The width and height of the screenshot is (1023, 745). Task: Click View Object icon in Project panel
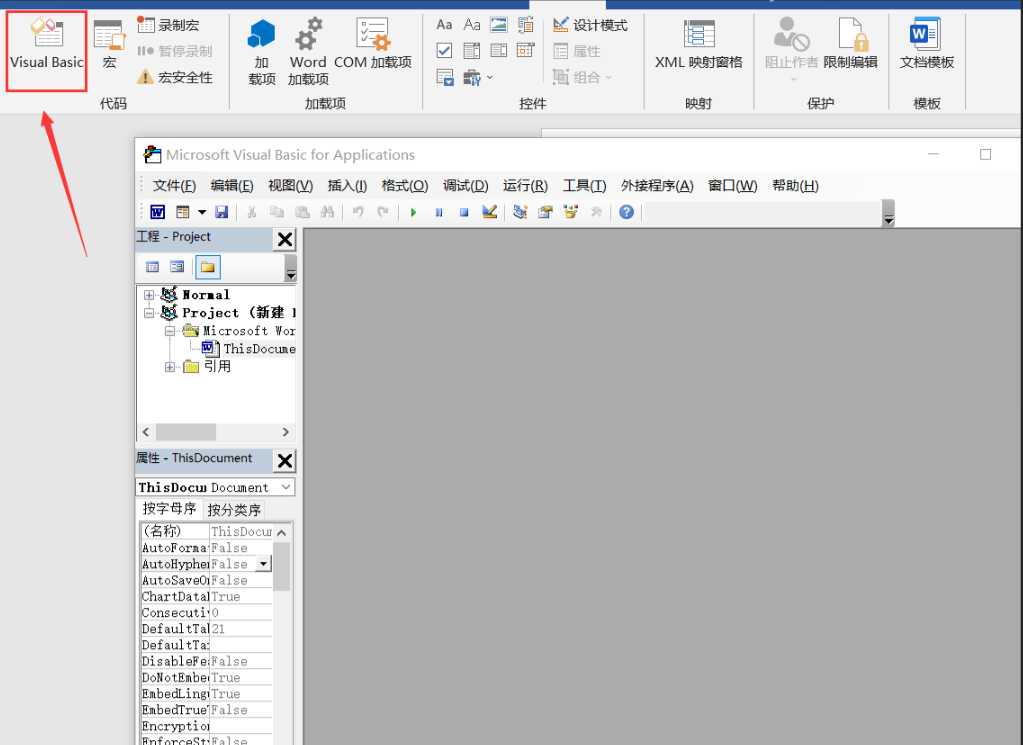pos(177,267)
